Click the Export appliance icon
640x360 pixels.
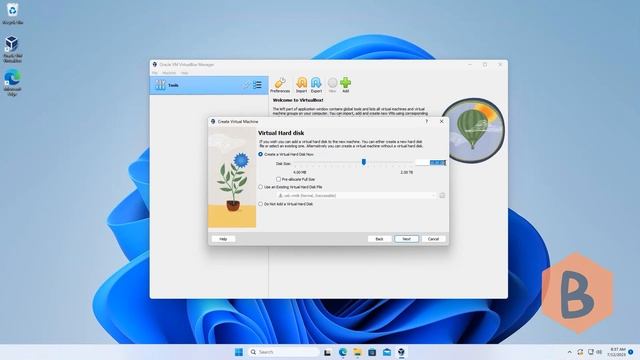tap(316, 85)
